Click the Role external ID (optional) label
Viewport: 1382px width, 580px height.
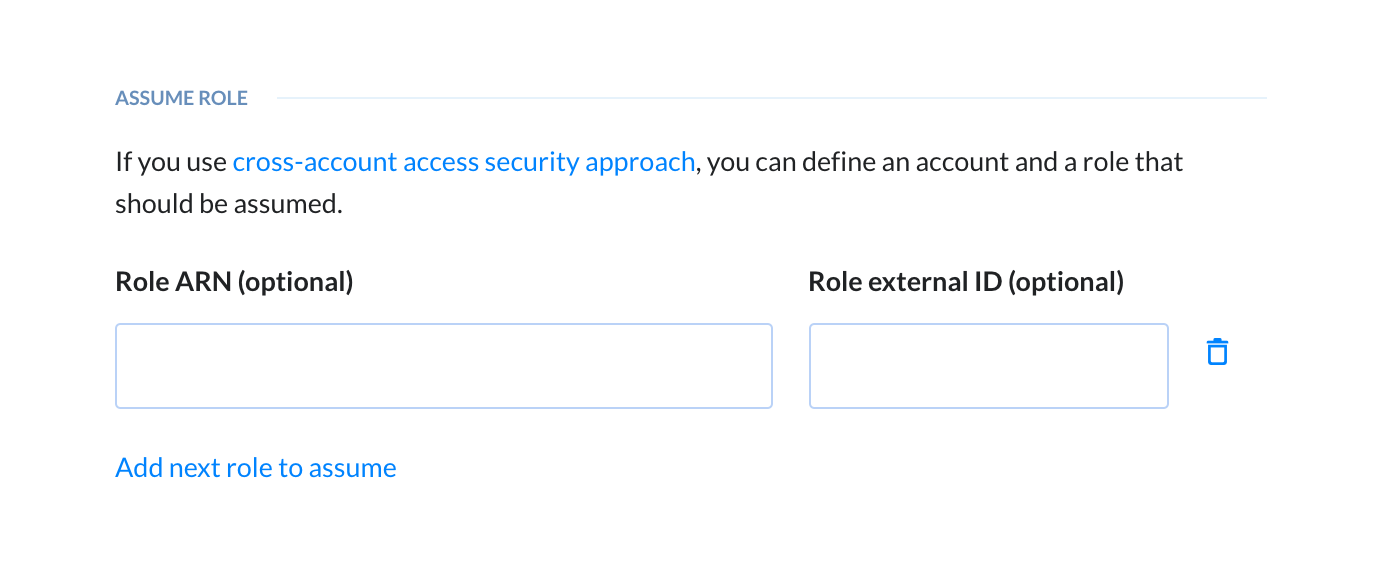tap(966, 282)
